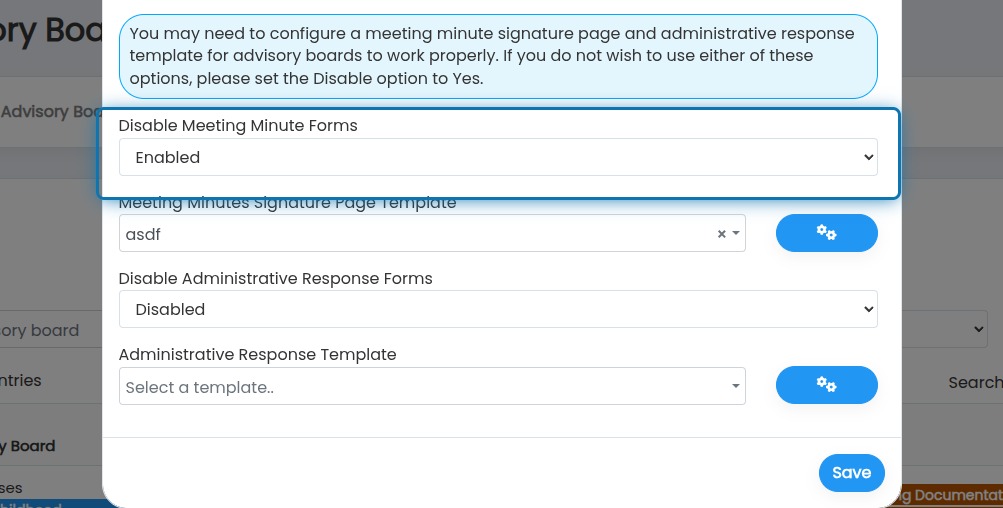Click the 'Administrative Response Template' label
The height and width of the screenshot is (508, 1003).
click(x=257, y=354)
